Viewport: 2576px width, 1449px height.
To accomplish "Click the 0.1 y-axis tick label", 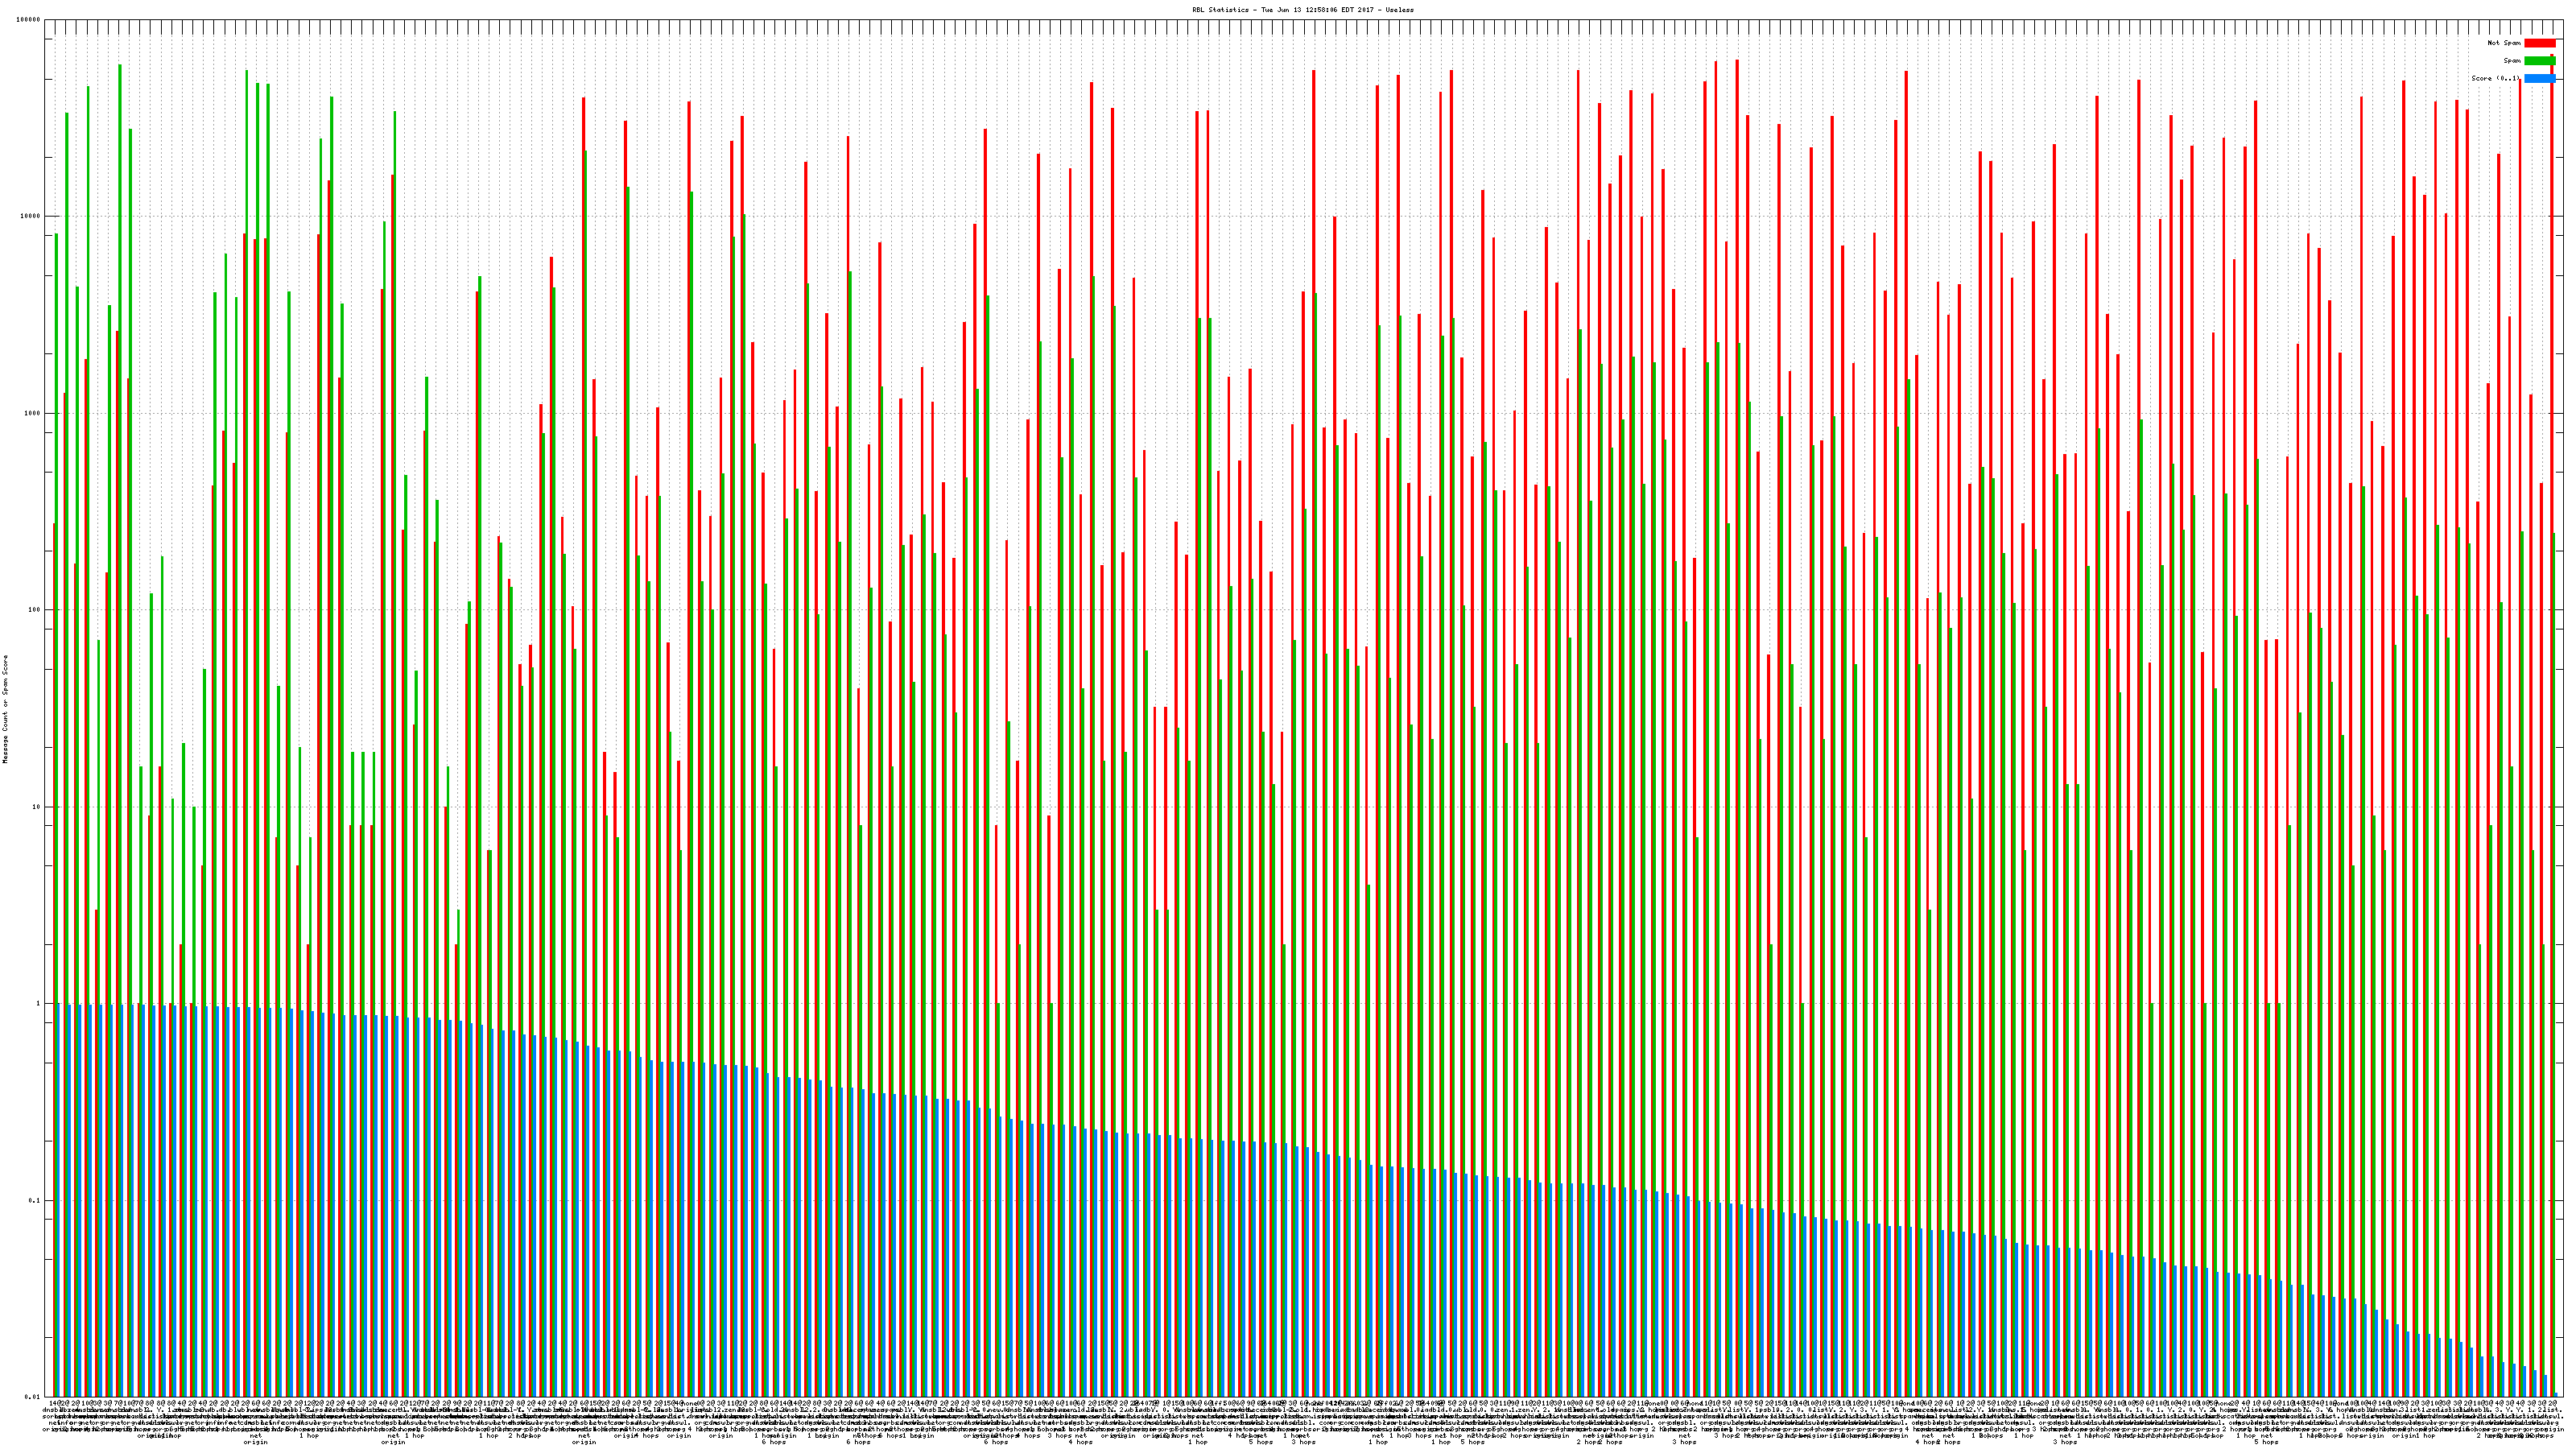I will point(35,1201).
